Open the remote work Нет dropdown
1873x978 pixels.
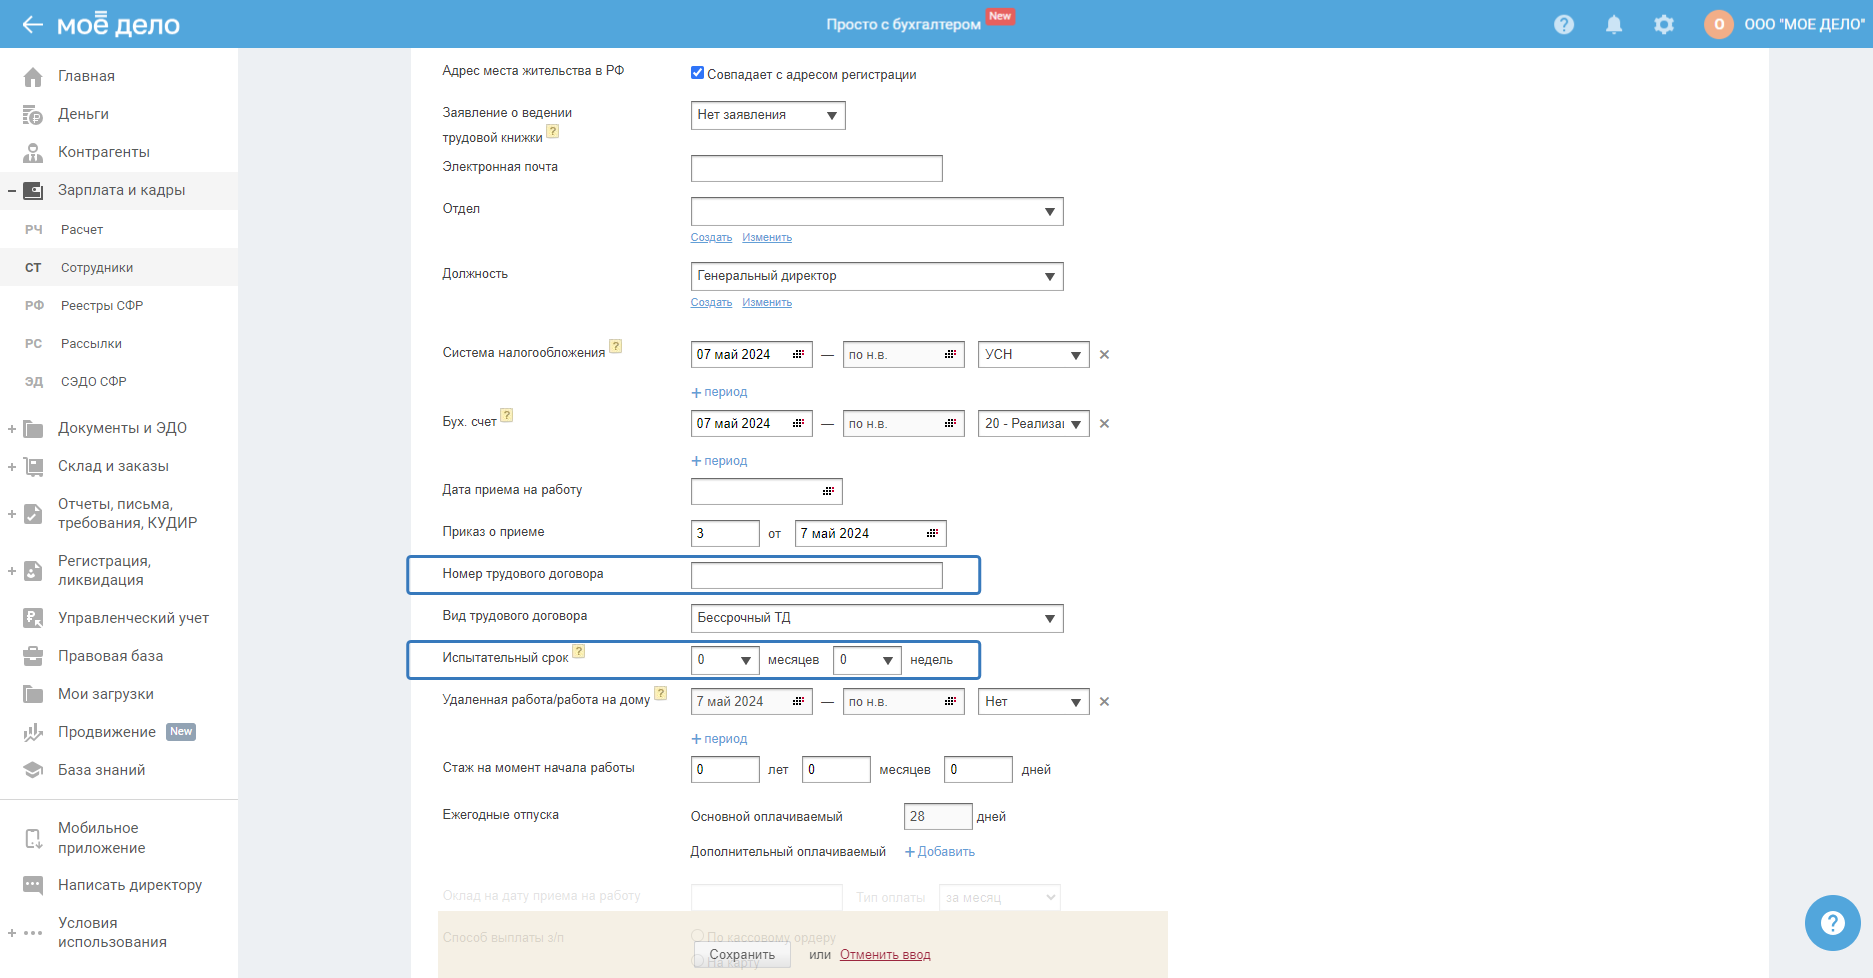pyautogui.click(x=1034, y=702)
